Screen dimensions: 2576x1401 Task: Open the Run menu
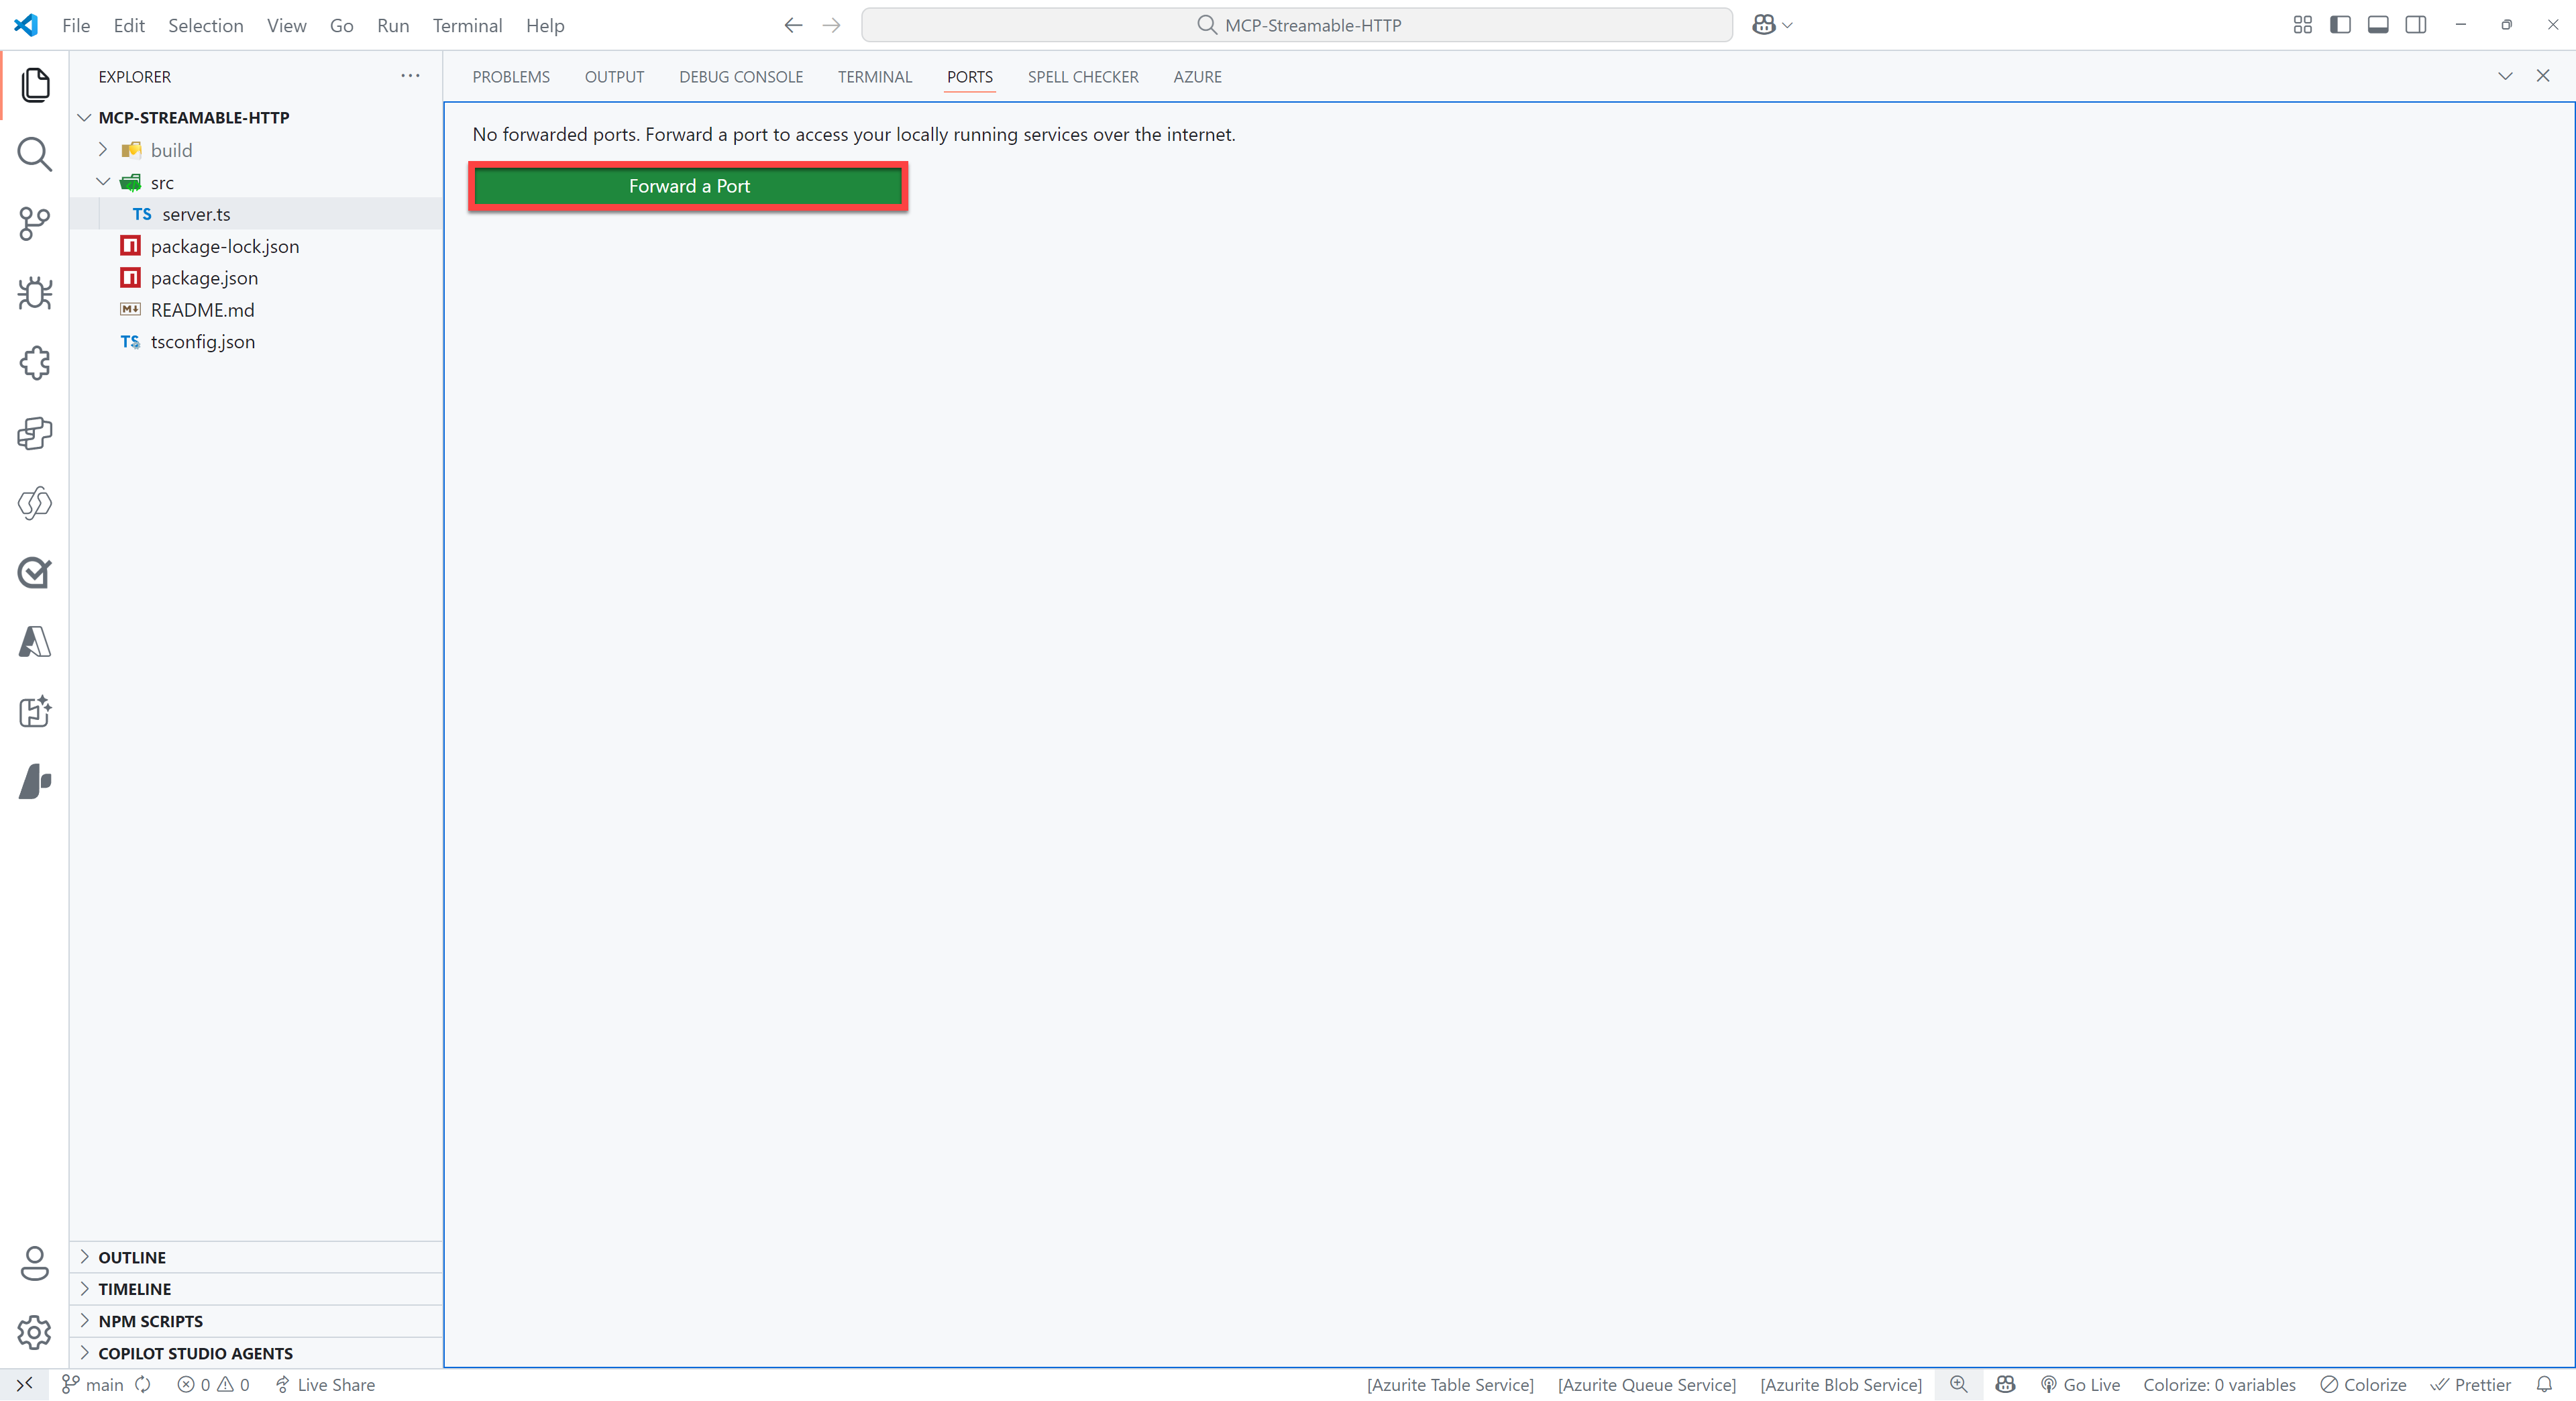tap(392, 25)
